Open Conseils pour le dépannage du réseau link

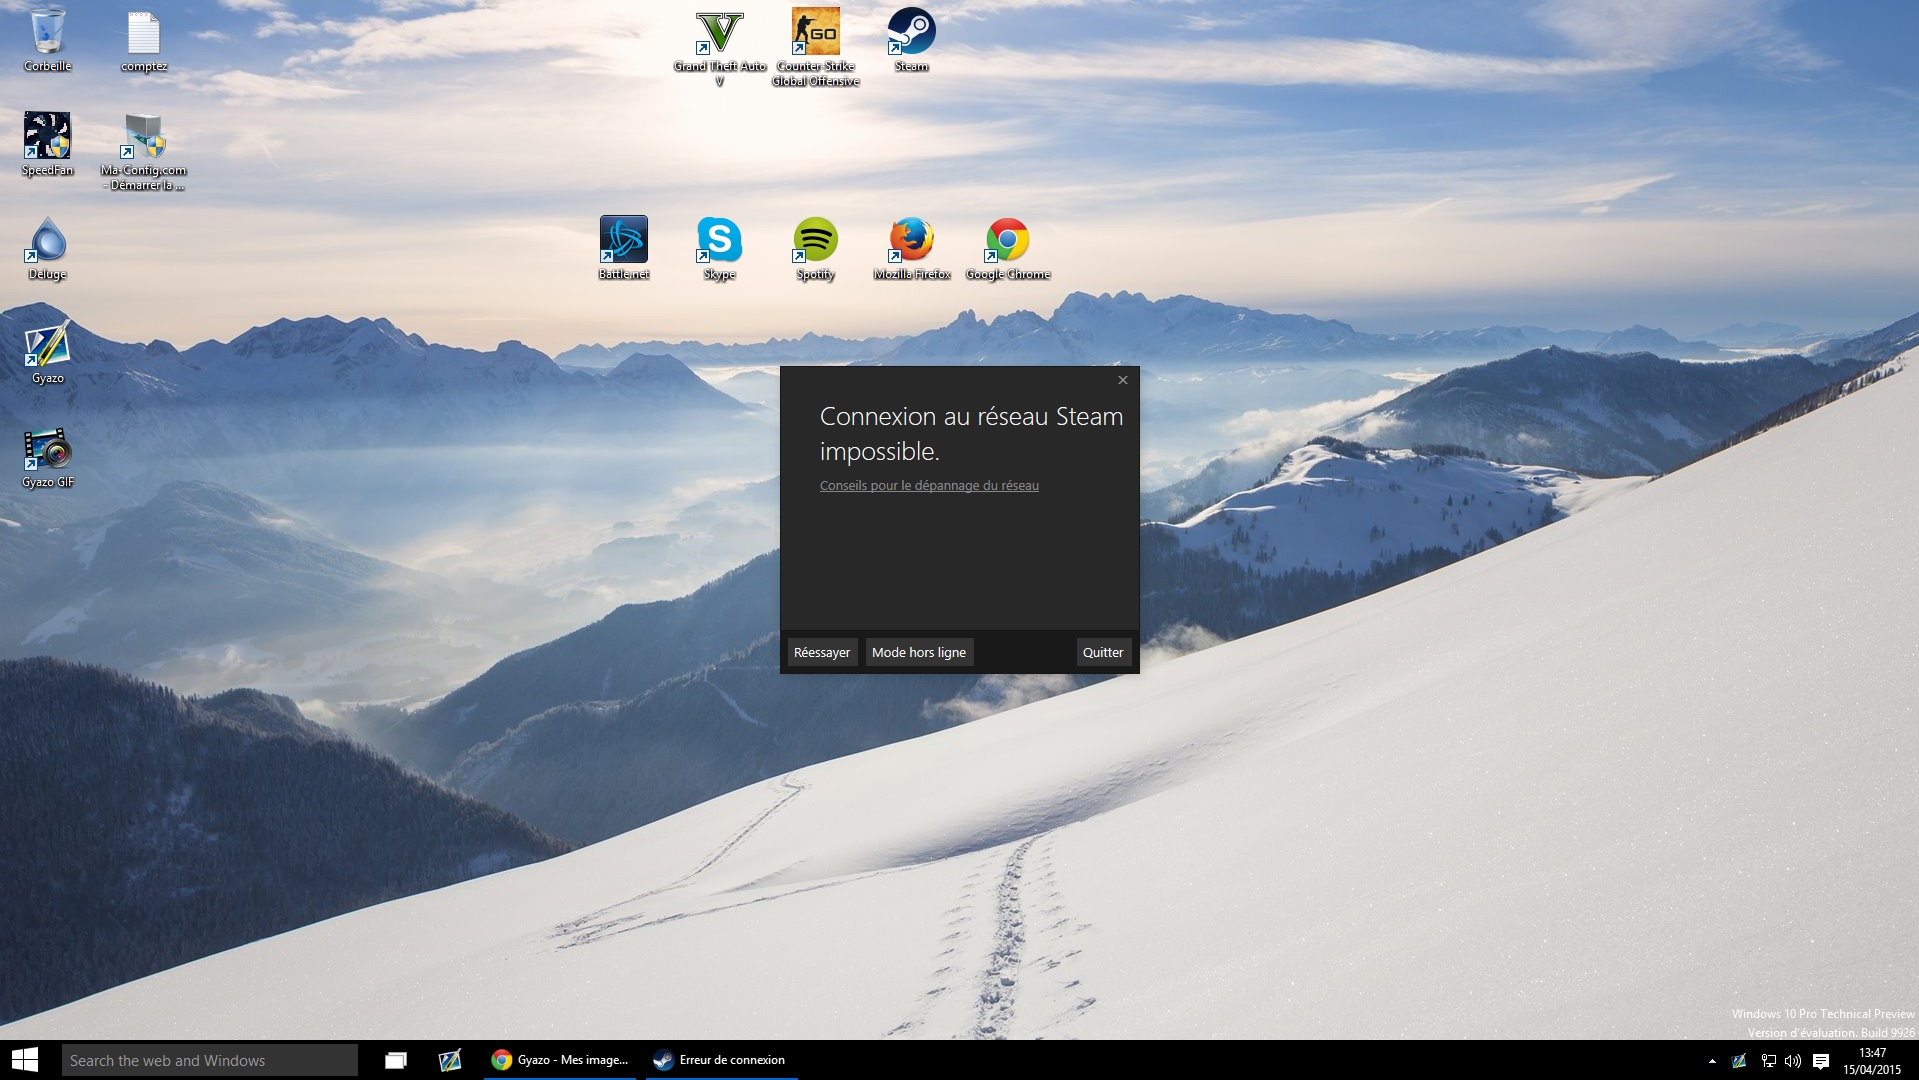pos(929,485)
